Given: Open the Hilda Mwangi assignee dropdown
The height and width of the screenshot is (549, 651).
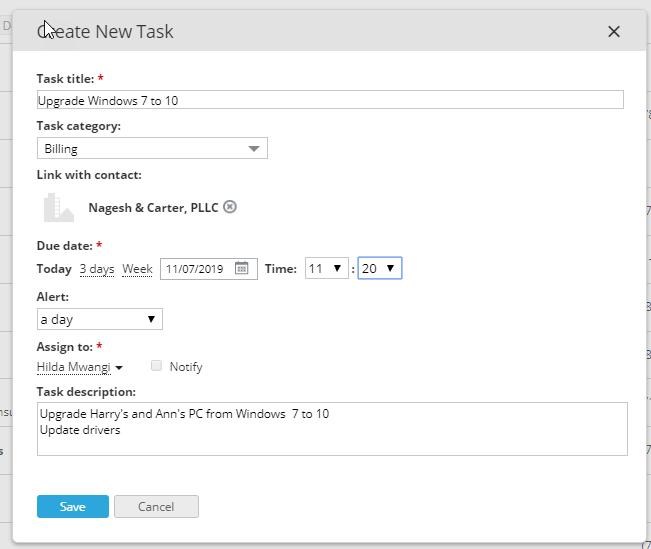Looking at the screenshot, I should tap(80, 367).
